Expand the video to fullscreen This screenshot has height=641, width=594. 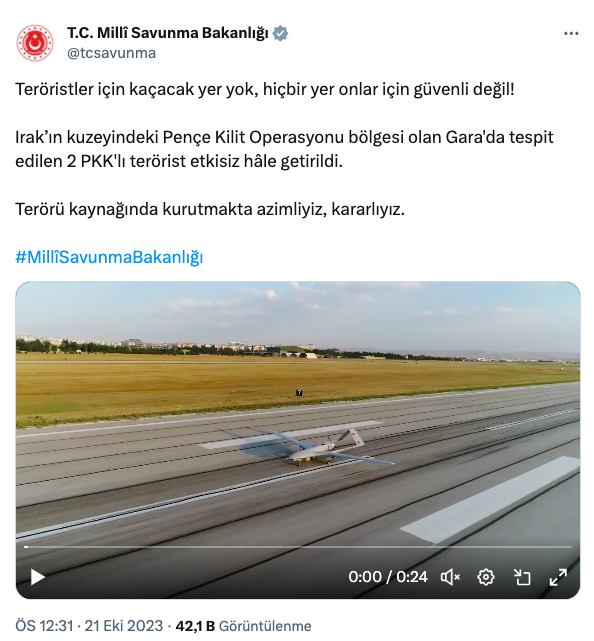click(x=558, y=577)
